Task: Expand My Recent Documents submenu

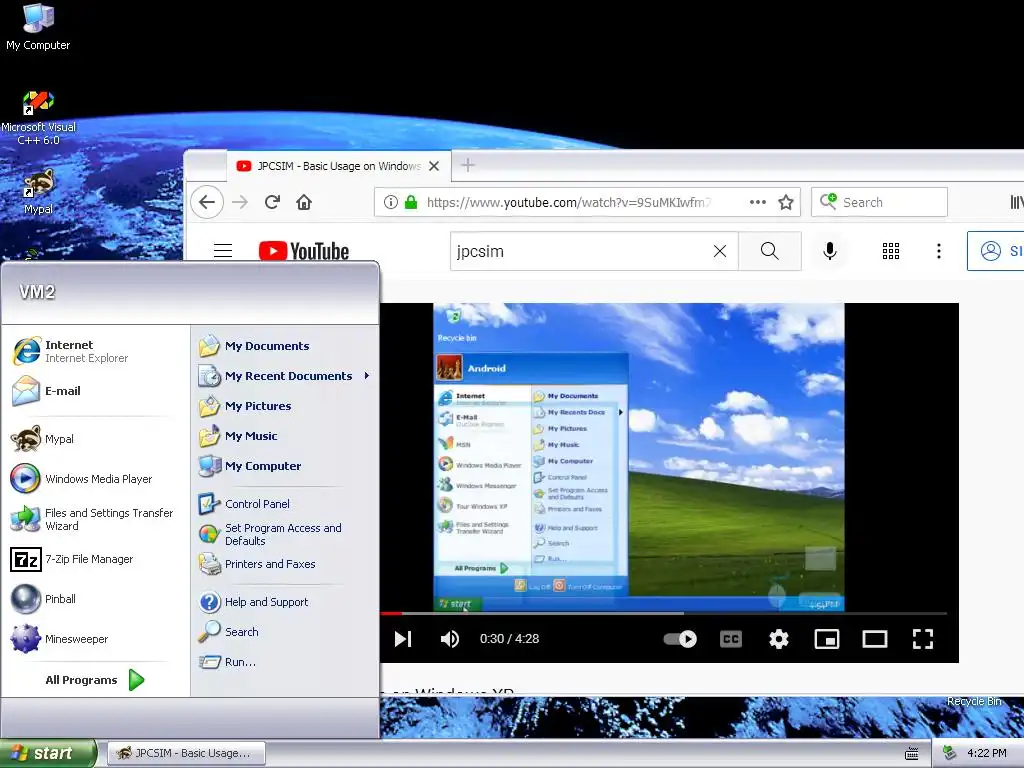Action: [x=284, y=376]
